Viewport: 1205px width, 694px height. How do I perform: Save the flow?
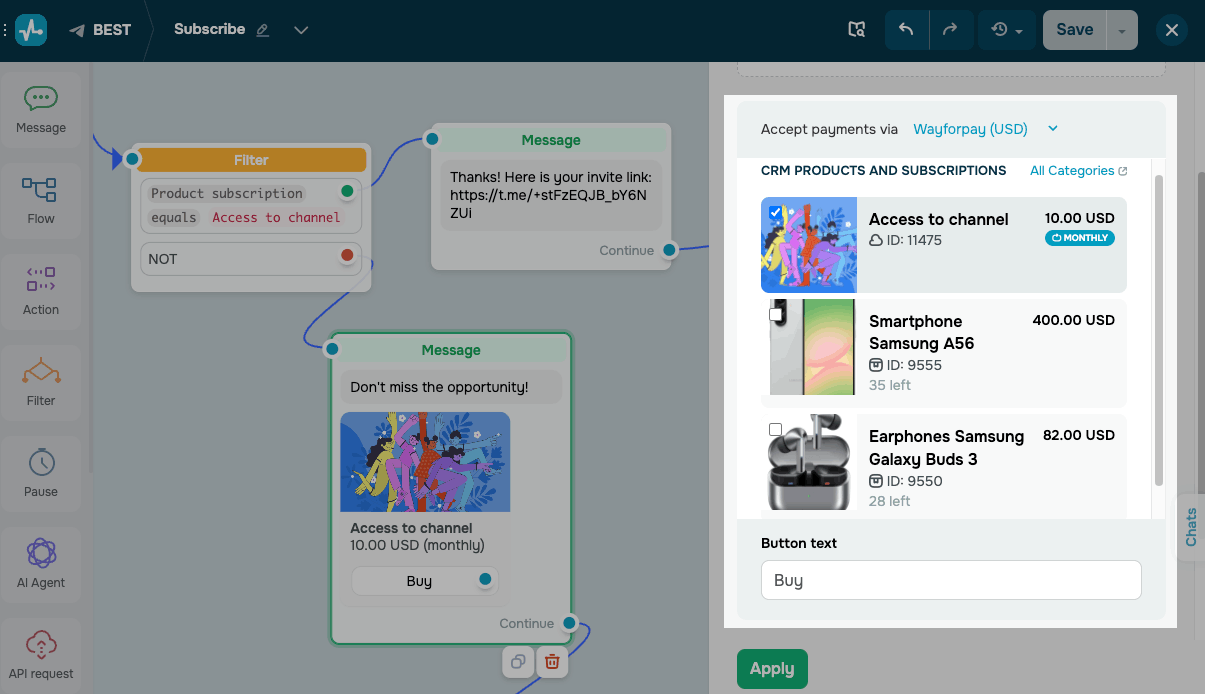[x=1075, y=30]
